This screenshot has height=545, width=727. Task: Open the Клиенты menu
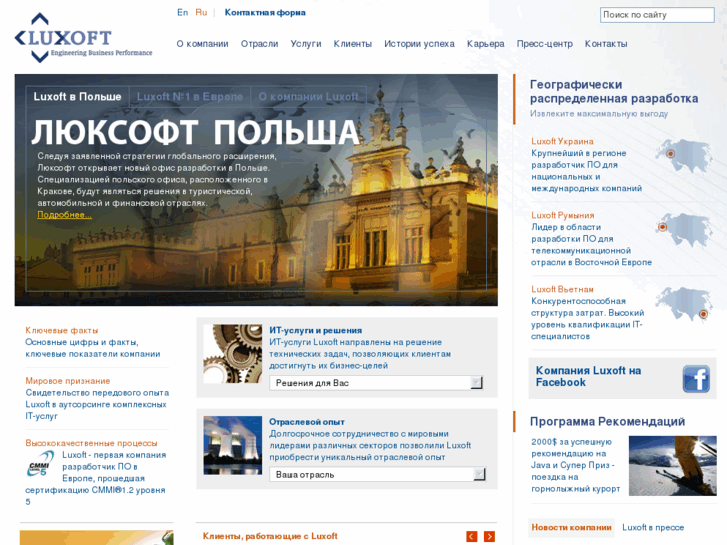tap(352, 44)
